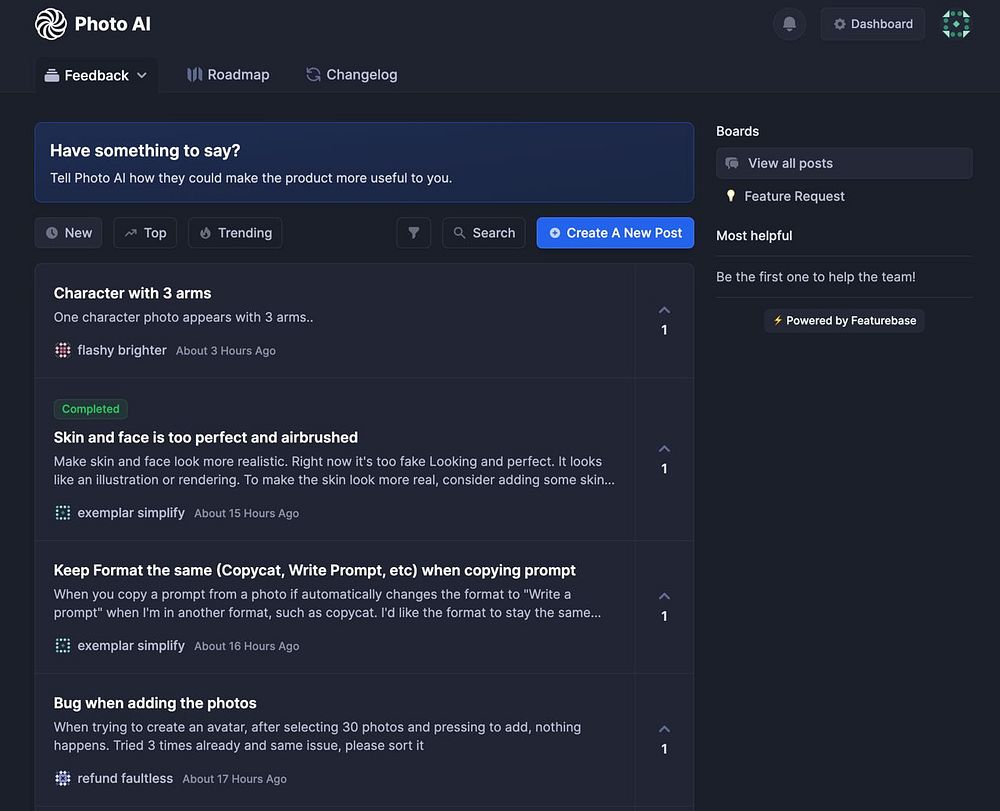1000x811 pixels.
Task: Click Create A New Post button
Action: (615, 233)
